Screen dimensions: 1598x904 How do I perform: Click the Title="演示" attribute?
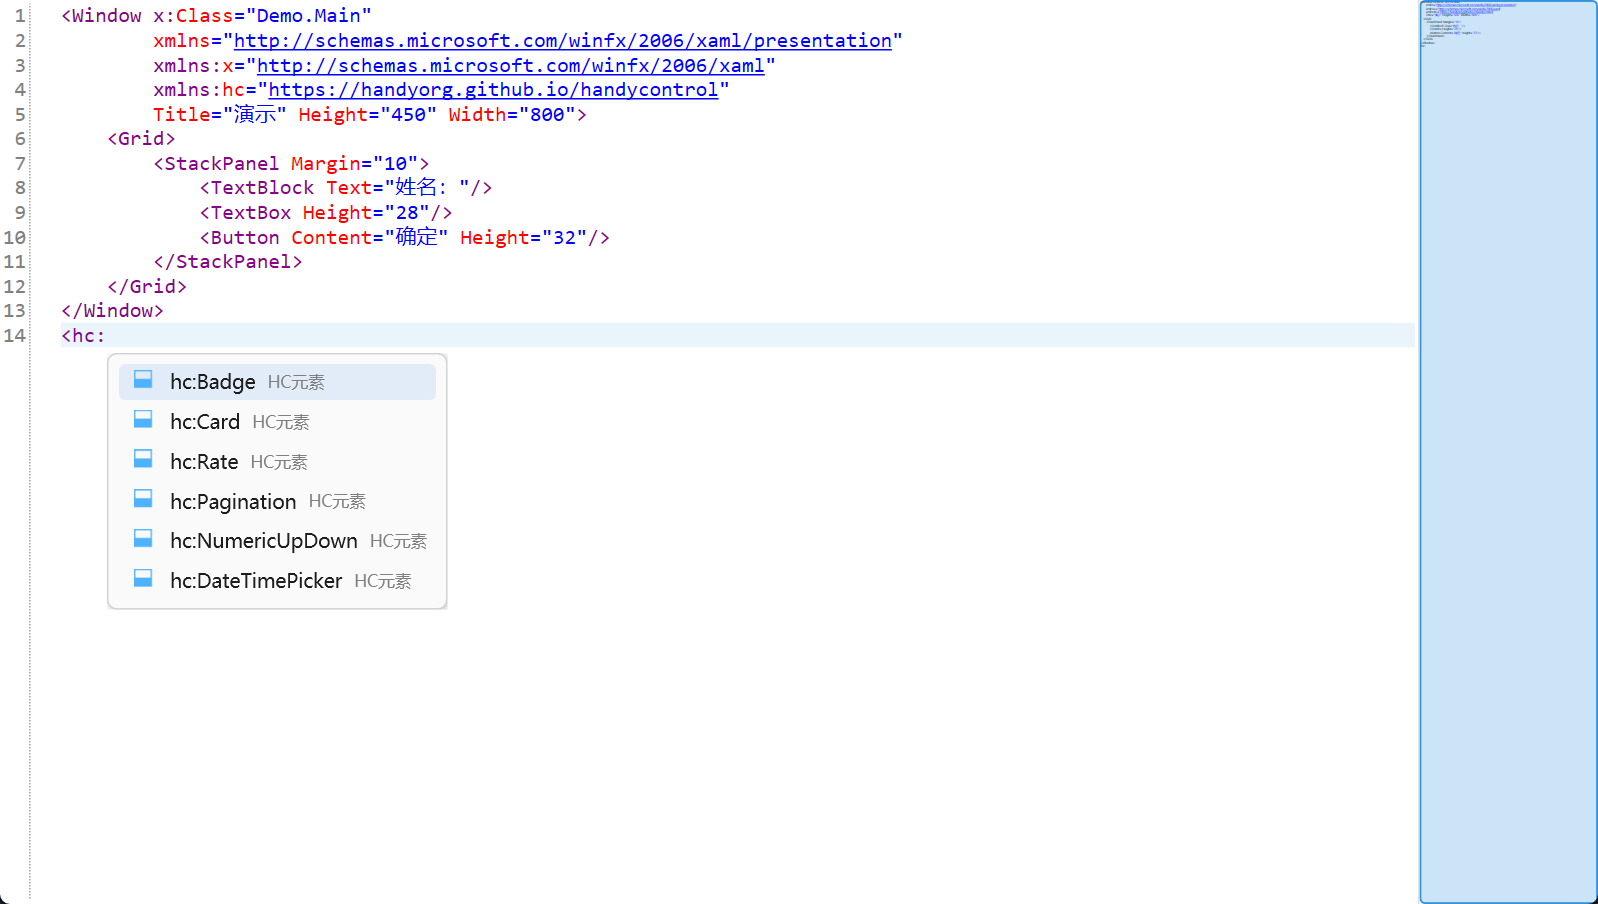point(220,115)
